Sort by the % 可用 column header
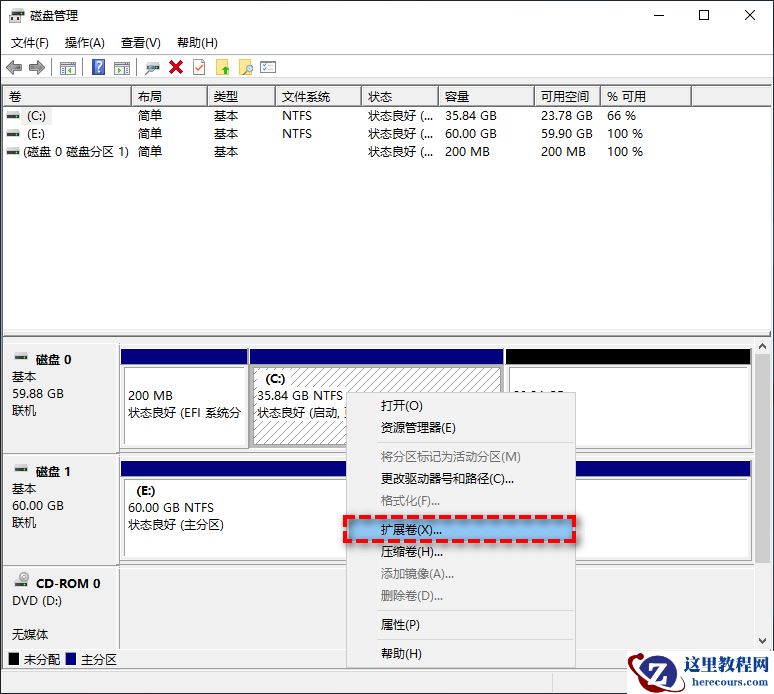774x694 pixels. [x=646, y=97]
